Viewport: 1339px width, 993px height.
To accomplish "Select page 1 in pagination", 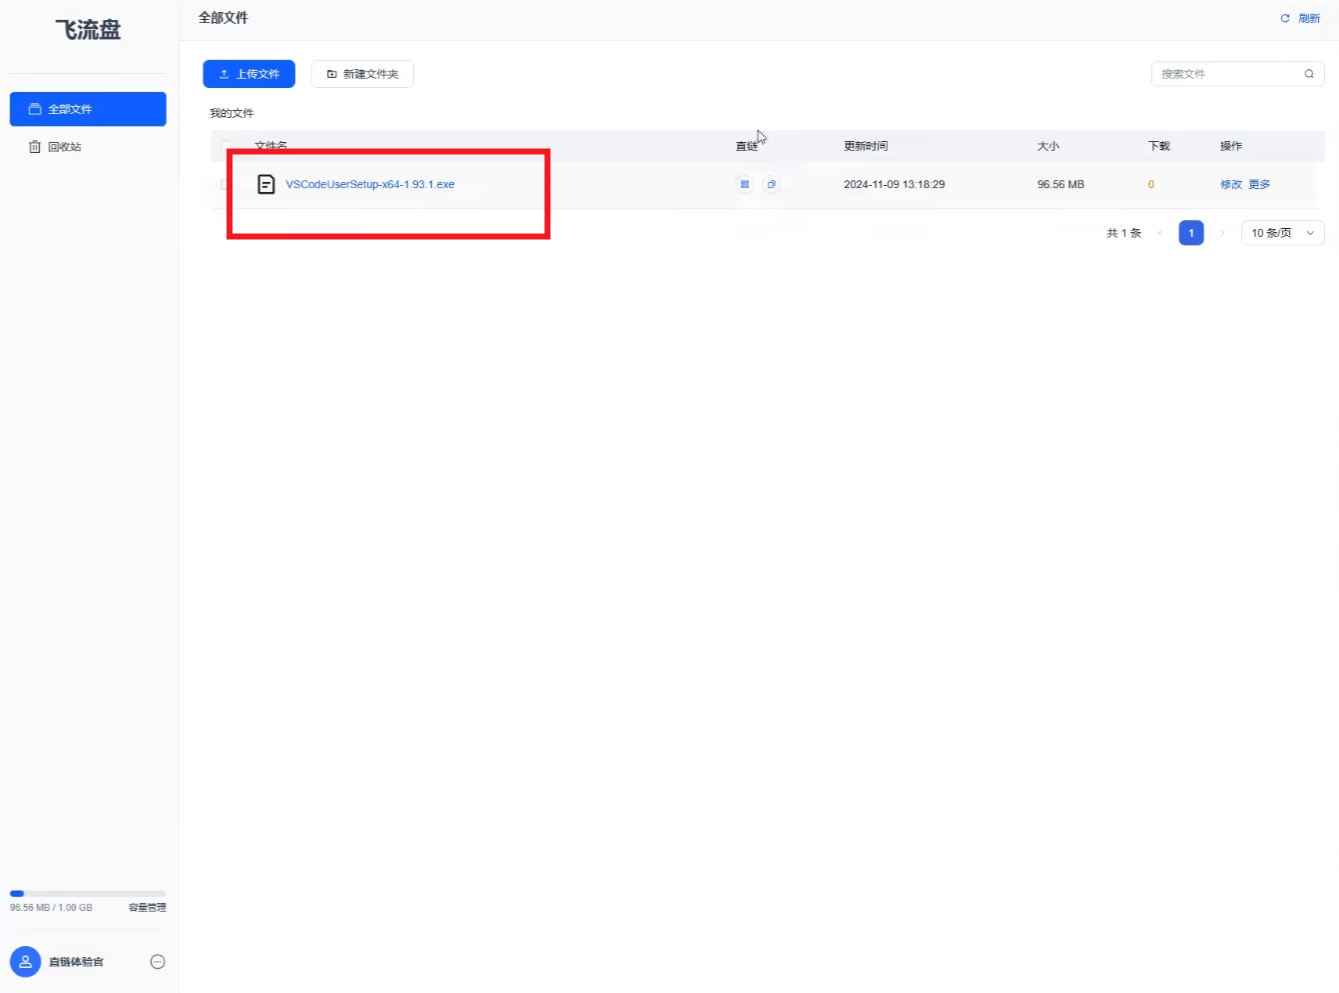I will (1191, 233).
